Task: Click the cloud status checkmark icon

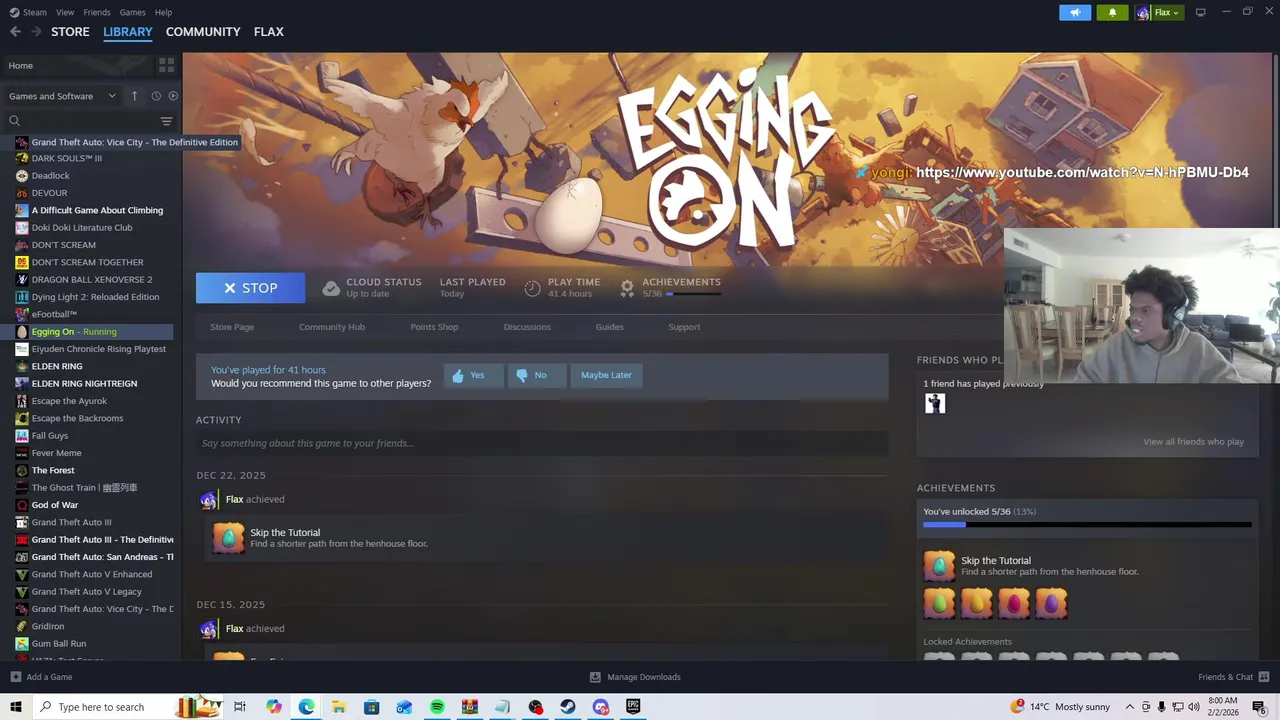Action: coord(331,288)
